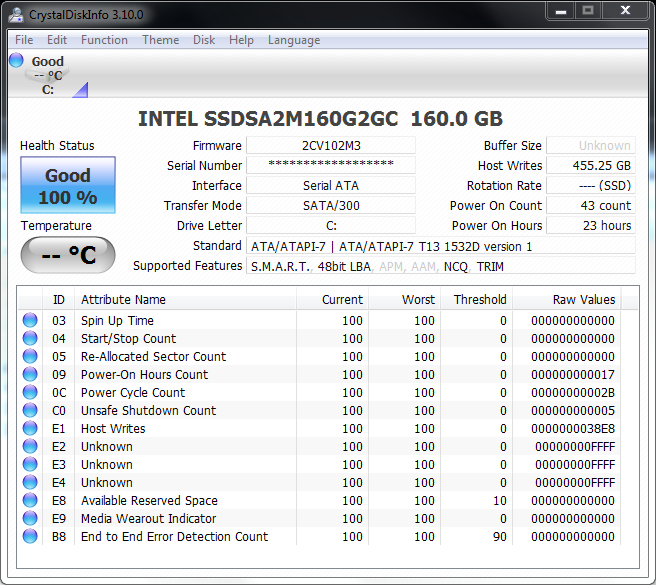Viewport: 656px width, 585px height.
Task: Click the Power Cycle Count status orb
Action: [x=30, y=392]
